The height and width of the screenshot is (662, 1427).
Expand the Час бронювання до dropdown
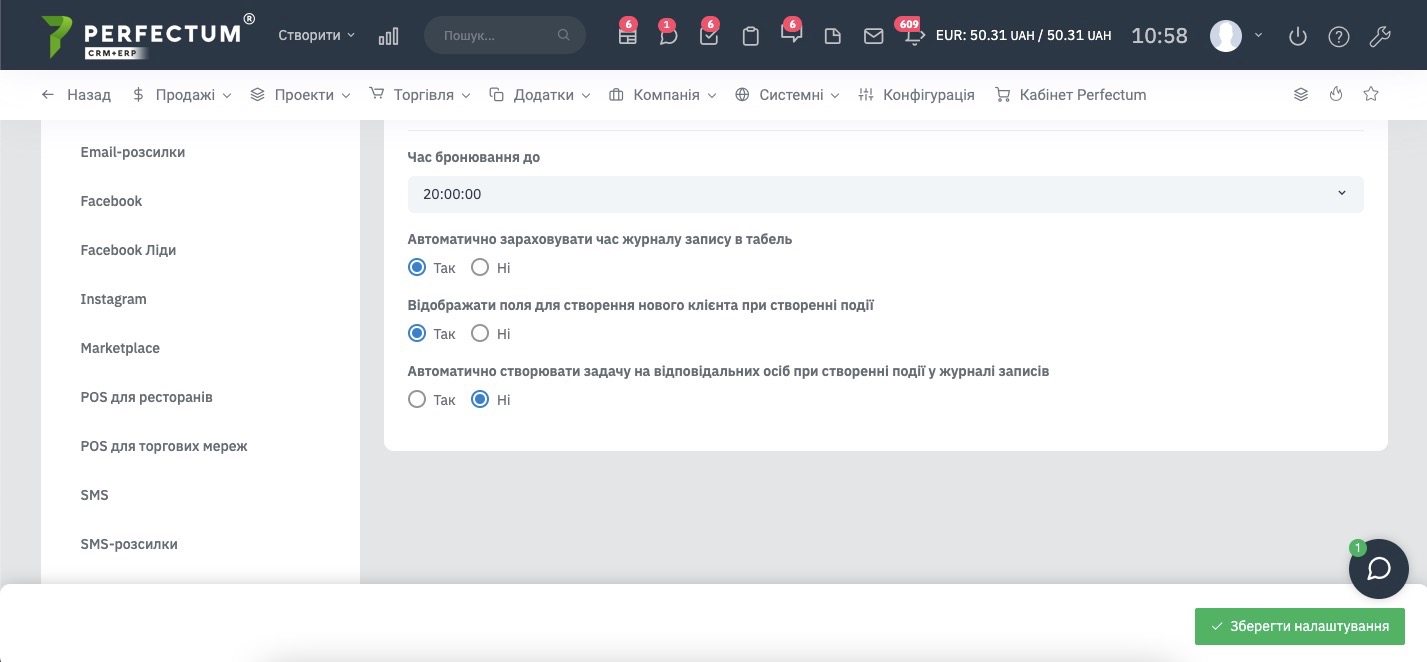(885, 194)
